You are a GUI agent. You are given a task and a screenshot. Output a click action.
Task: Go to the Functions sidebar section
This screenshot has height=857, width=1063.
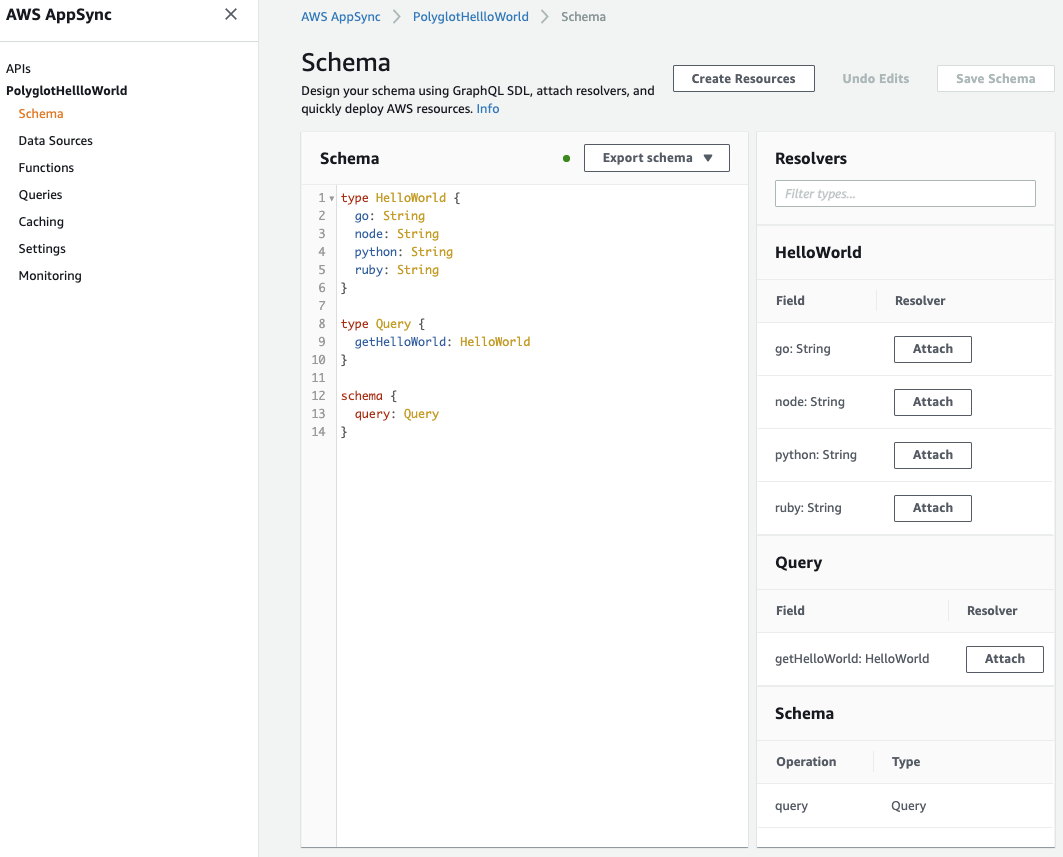pos(46,168)
